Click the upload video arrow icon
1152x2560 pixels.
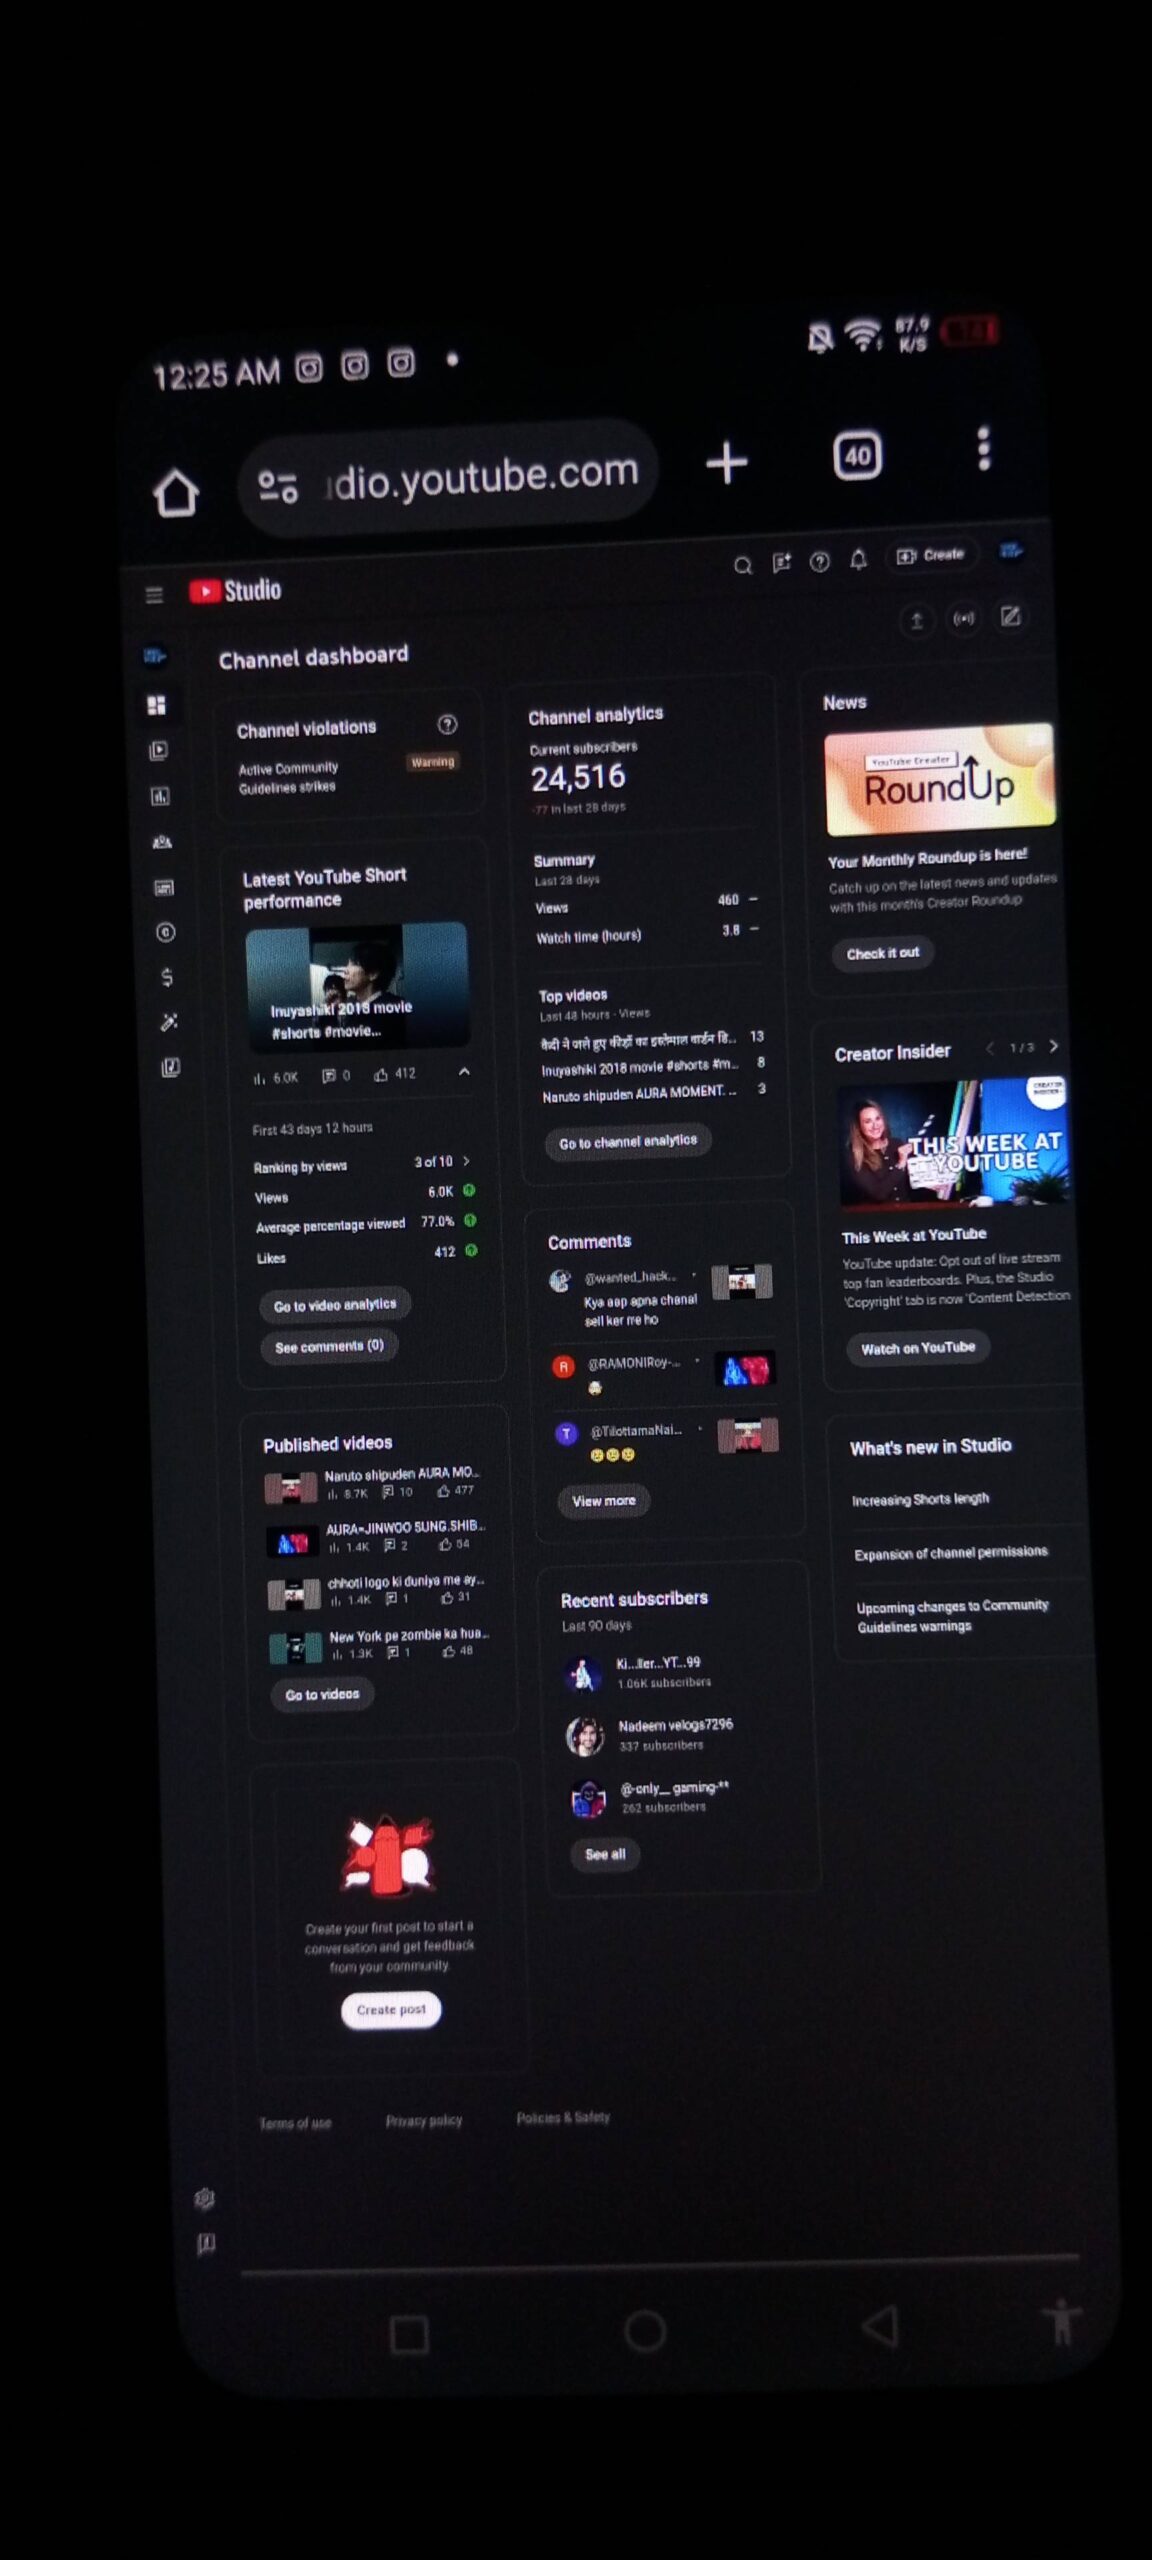point(915,620)
